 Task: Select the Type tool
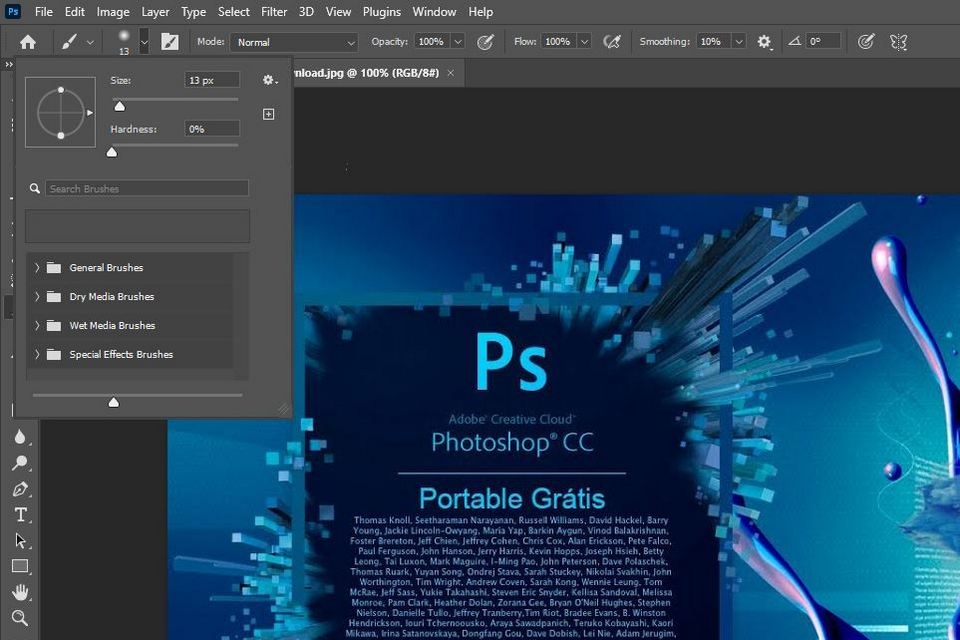tap(20, 515)
